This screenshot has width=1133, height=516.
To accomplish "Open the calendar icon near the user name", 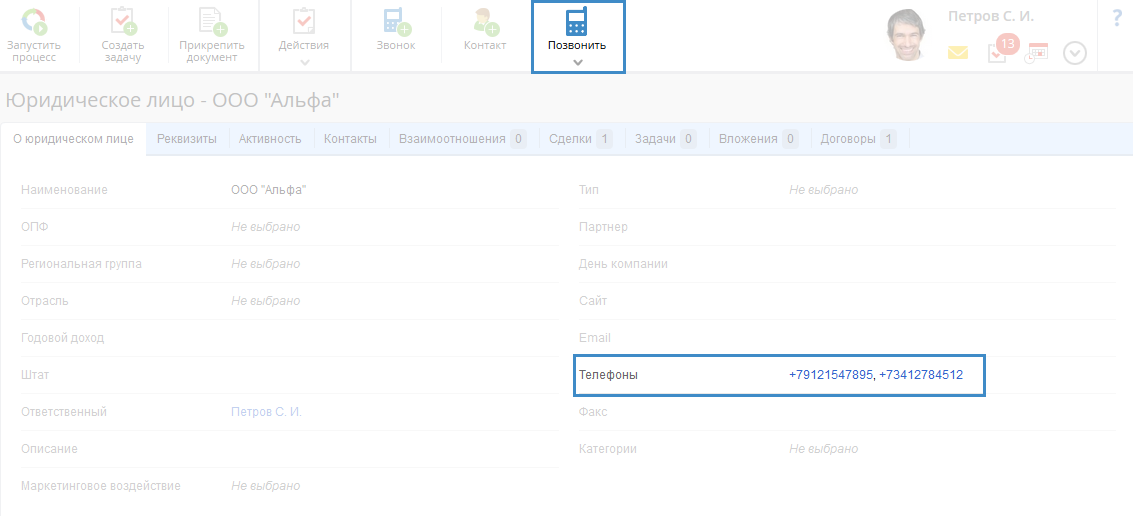I will [1037, 52].
